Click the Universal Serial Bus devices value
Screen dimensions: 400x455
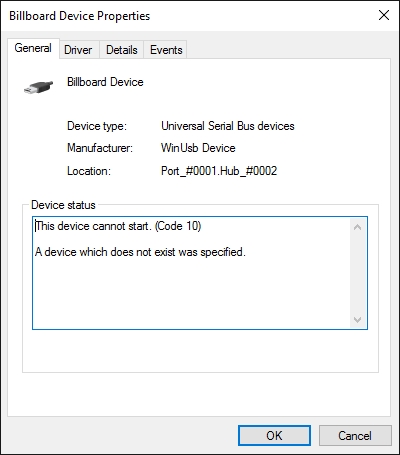point(228,126)
